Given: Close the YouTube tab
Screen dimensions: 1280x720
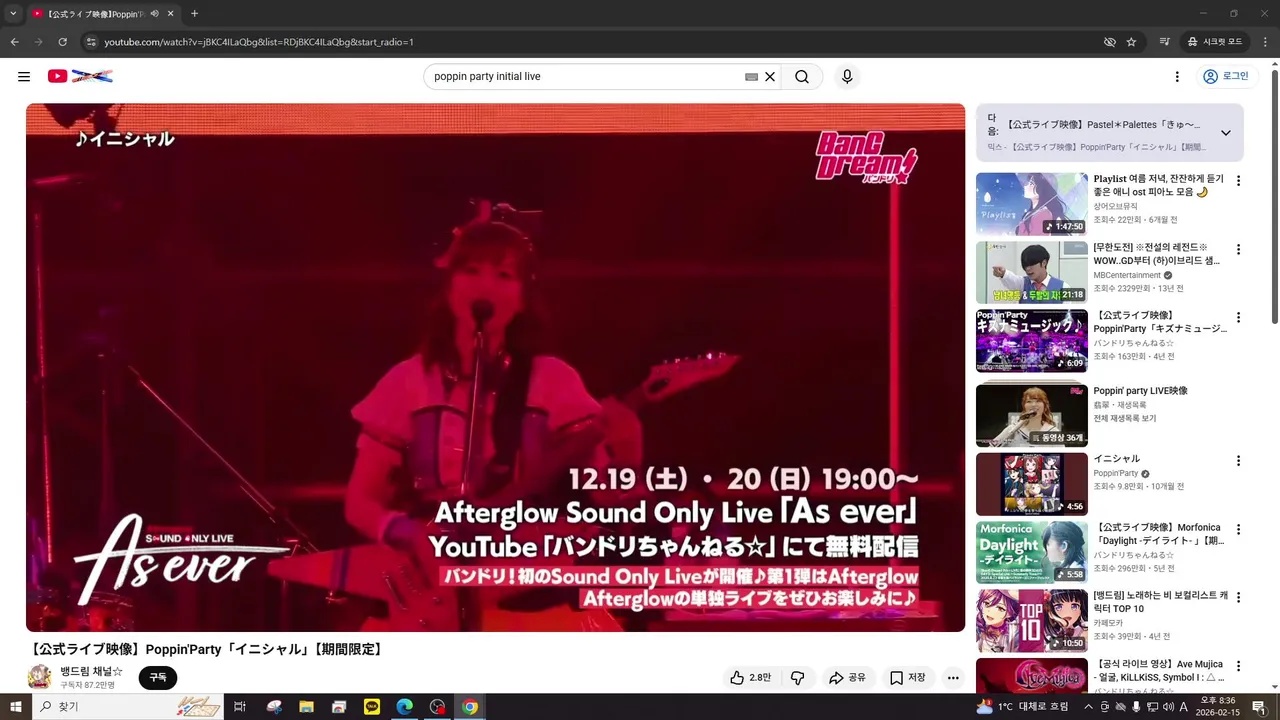Looking at the screenshot, I should [170, 14].
